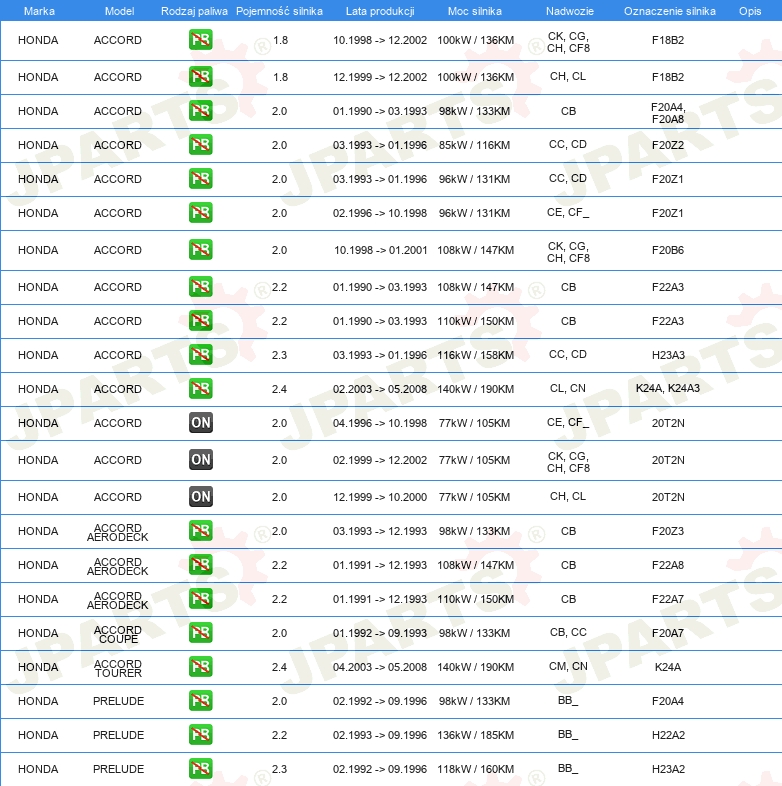Click petrol icon in Prelude F20A4 row
The width and height of the screenshot is (782, 786).
(201, 701)
